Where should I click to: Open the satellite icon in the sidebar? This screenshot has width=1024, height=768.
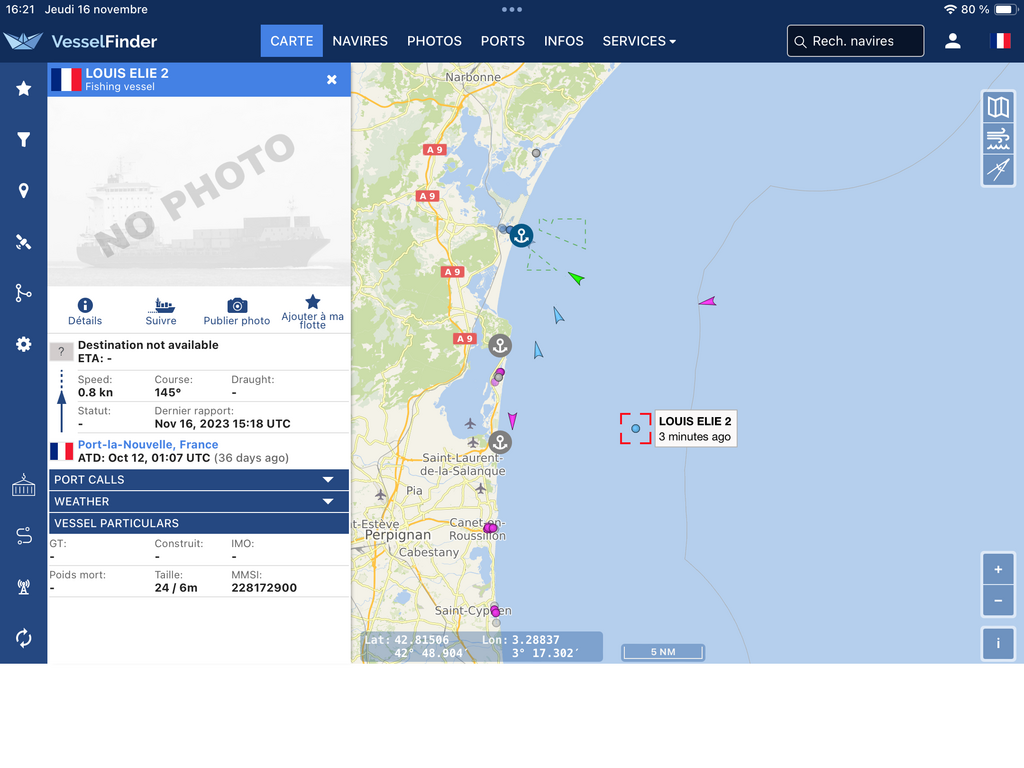point(24,242)
